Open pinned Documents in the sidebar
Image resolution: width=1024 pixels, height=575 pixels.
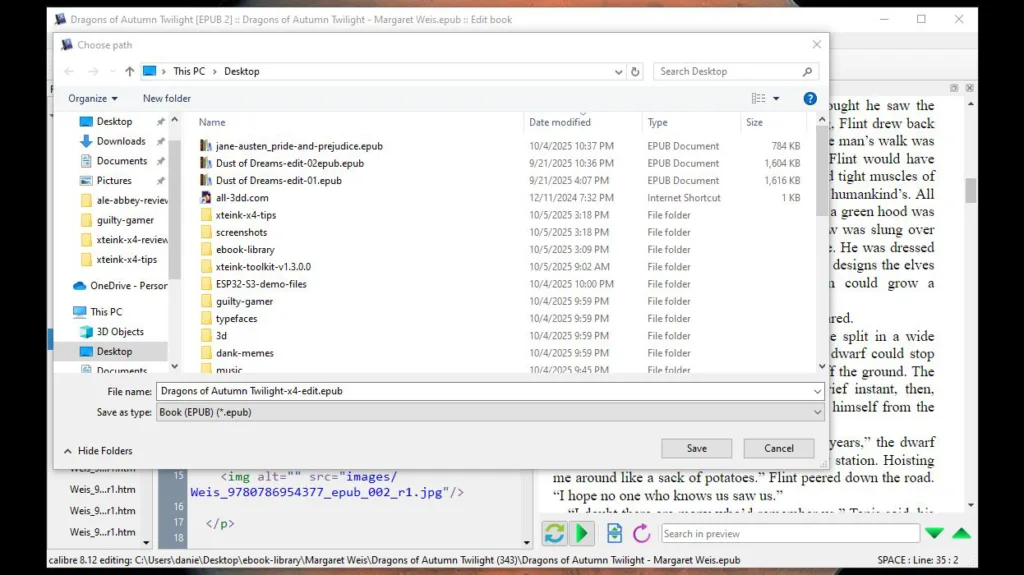(x=121, y=161)
